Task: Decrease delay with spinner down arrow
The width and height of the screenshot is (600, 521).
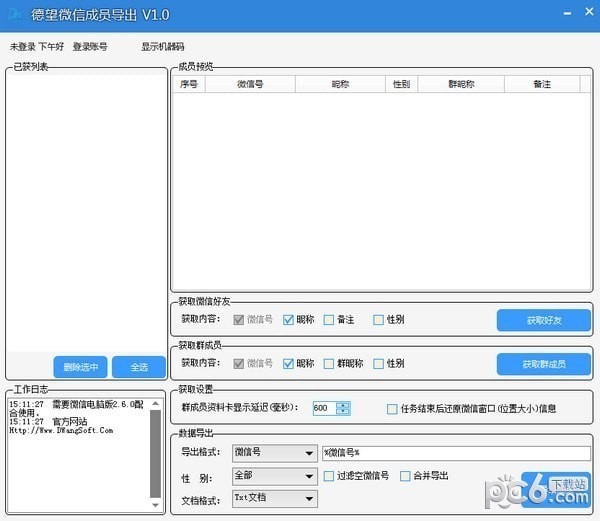Action: [x=343, y=412]
